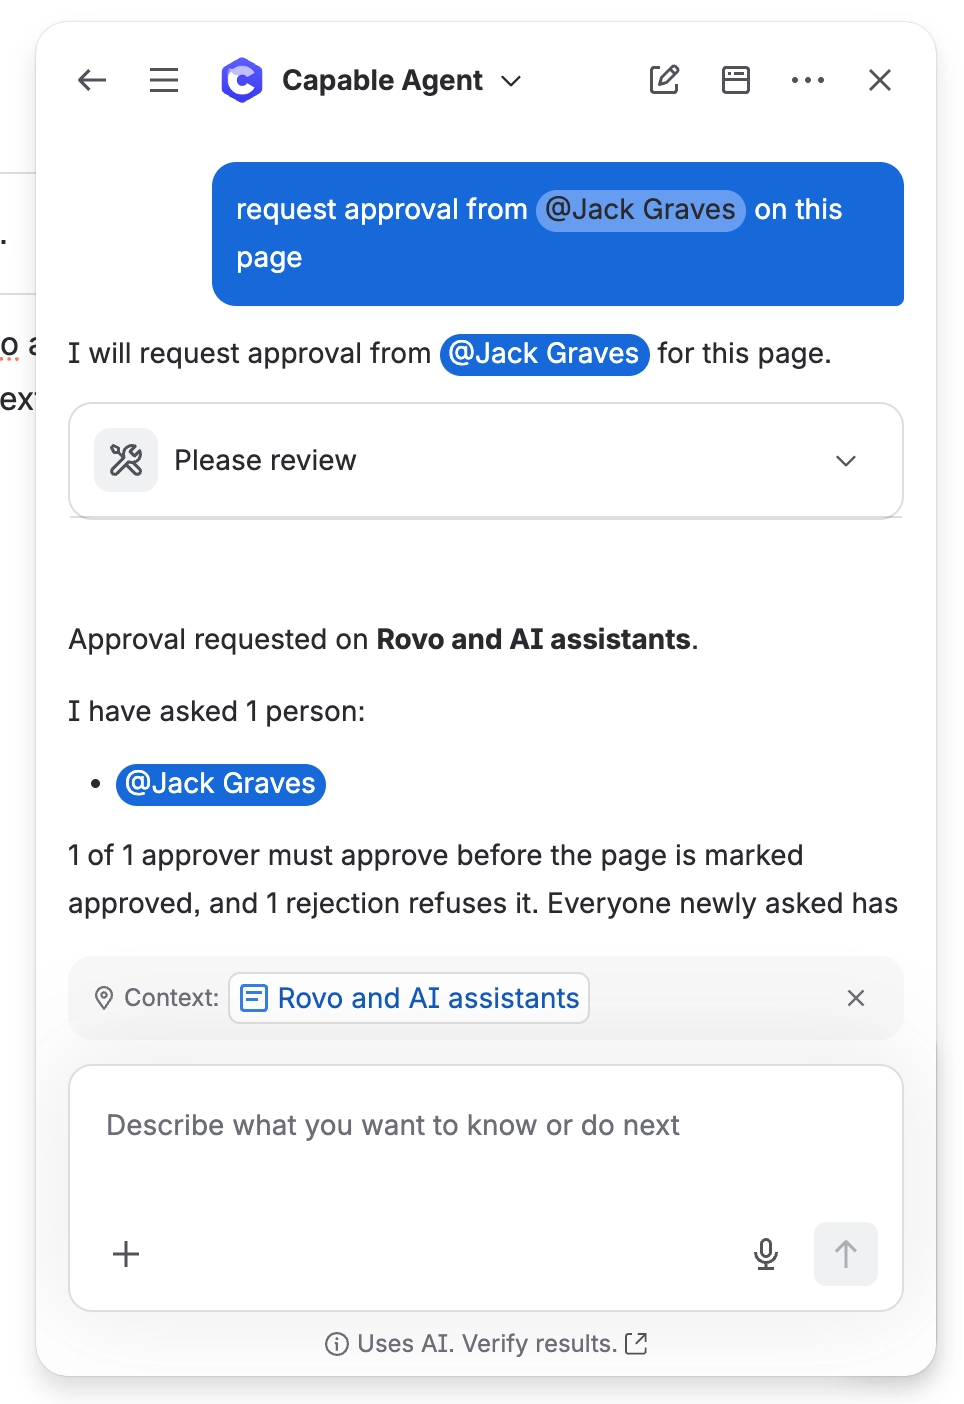Add an attachment with the plus icon
This screenshot has width=964, height=1404.
tap(126, 1254)
